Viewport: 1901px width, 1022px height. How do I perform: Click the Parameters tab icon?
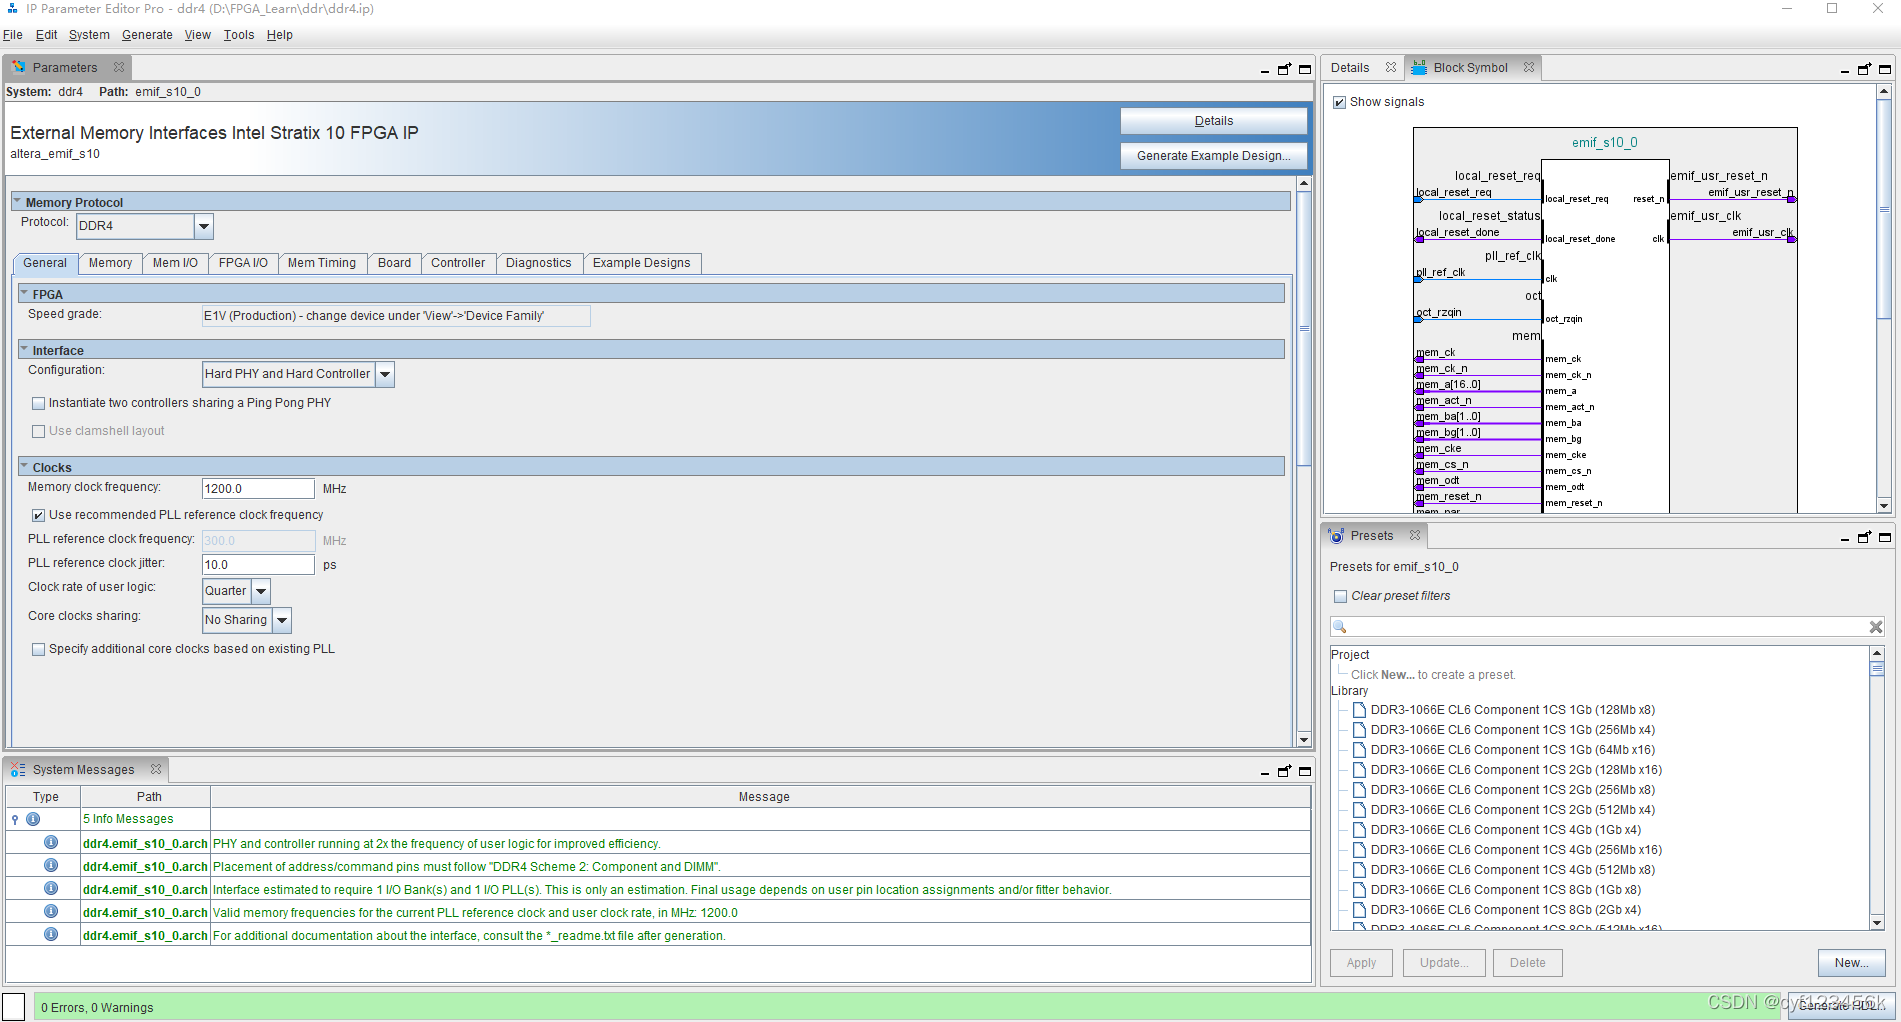19,67
